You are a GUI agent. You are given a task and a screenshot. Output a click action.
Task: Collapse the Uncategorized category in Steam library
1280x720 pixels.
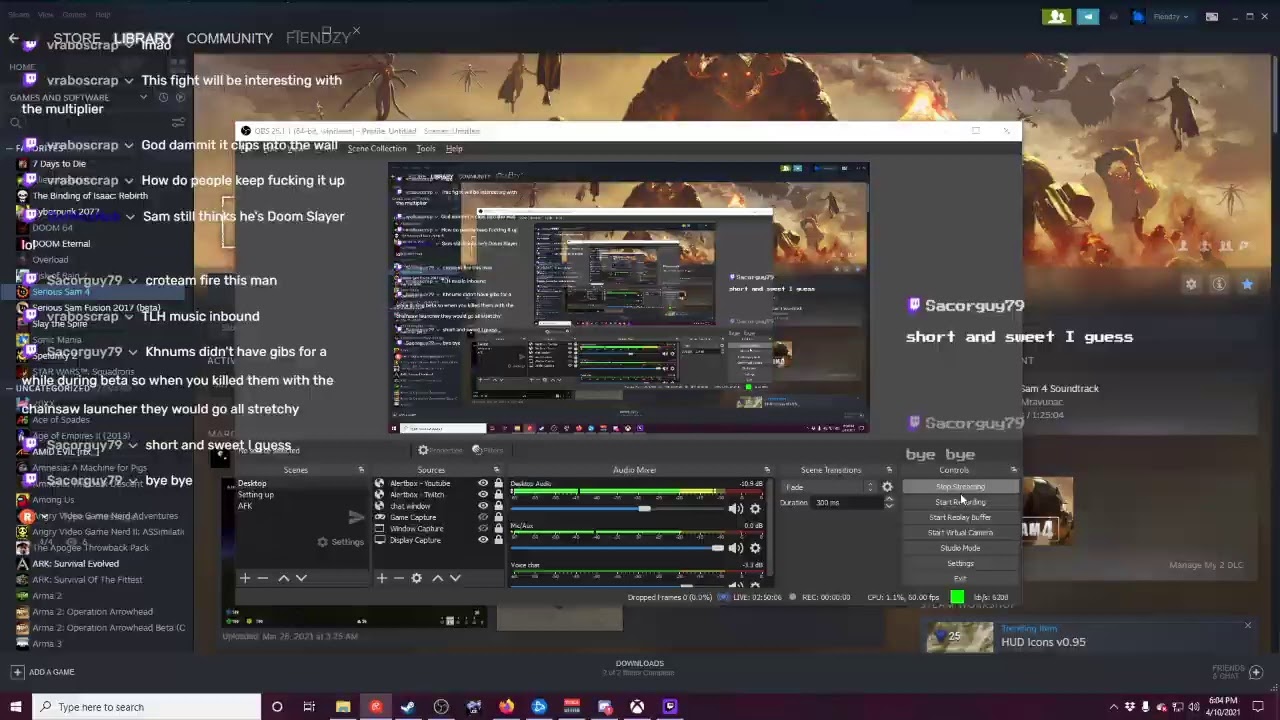pyautogui.click(x=10, y=388)
